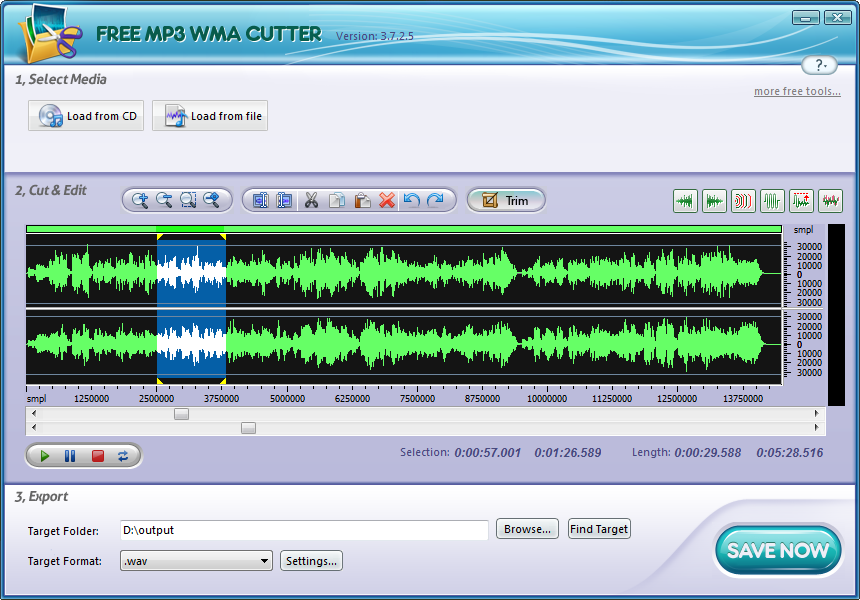Click inside the Target Folder field
The image size is (860, 600).
click(300, 530)
